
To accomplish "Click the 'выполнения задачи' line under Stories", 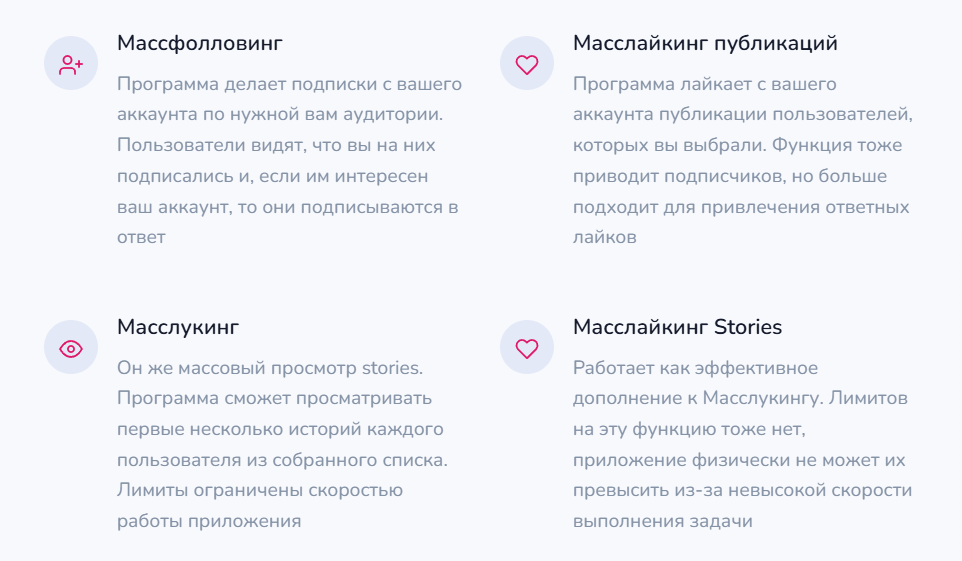I will [662, 522].
